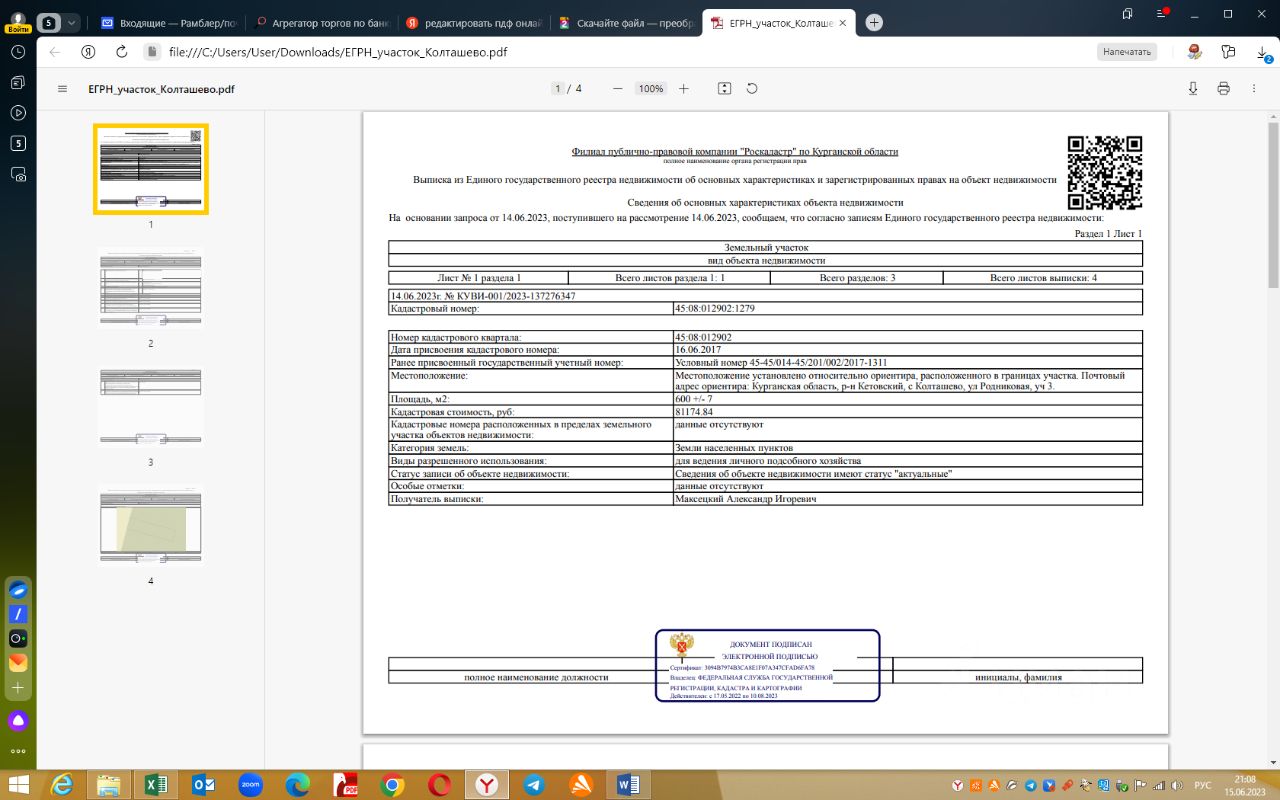The image size is (1280, 800).
Task: Open PDF viewer more options menu
Action: (x=1253, y=89)
